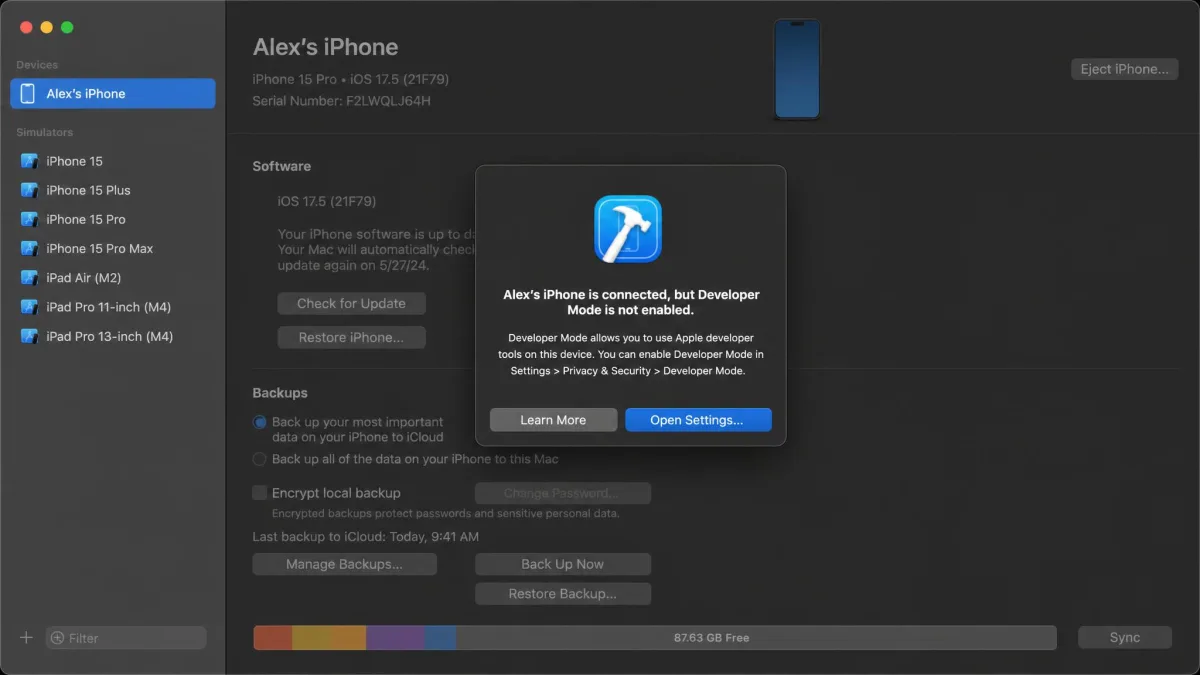This screenshot has width=1200, height=675.
Task: Click the Sync button
Action: click(1124, 637)
